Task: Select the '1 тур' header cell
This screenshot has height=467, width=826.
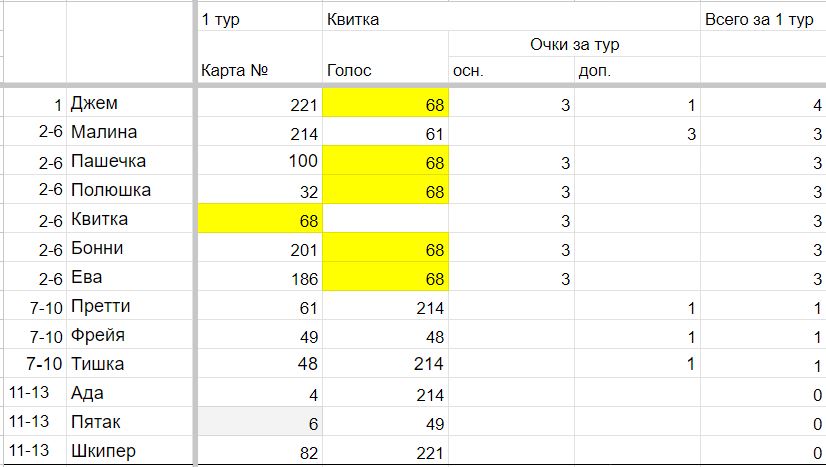Action: coord(260,18)
